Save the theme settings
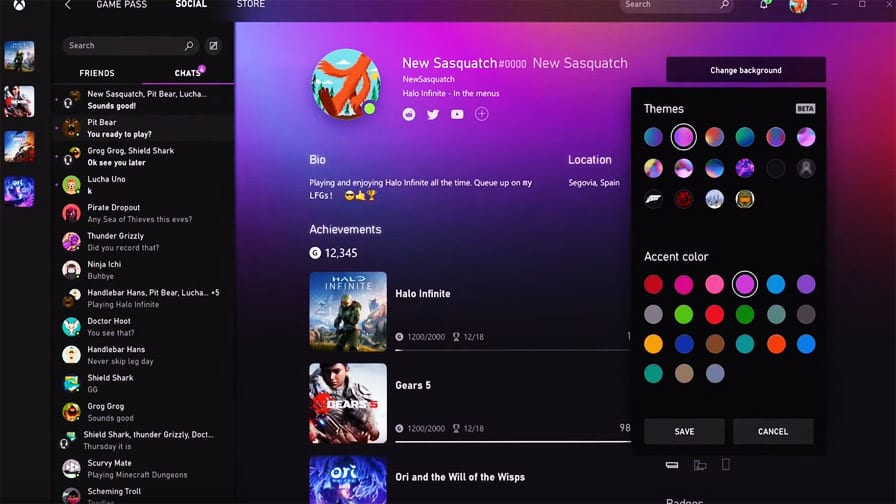 click(684, 431)
